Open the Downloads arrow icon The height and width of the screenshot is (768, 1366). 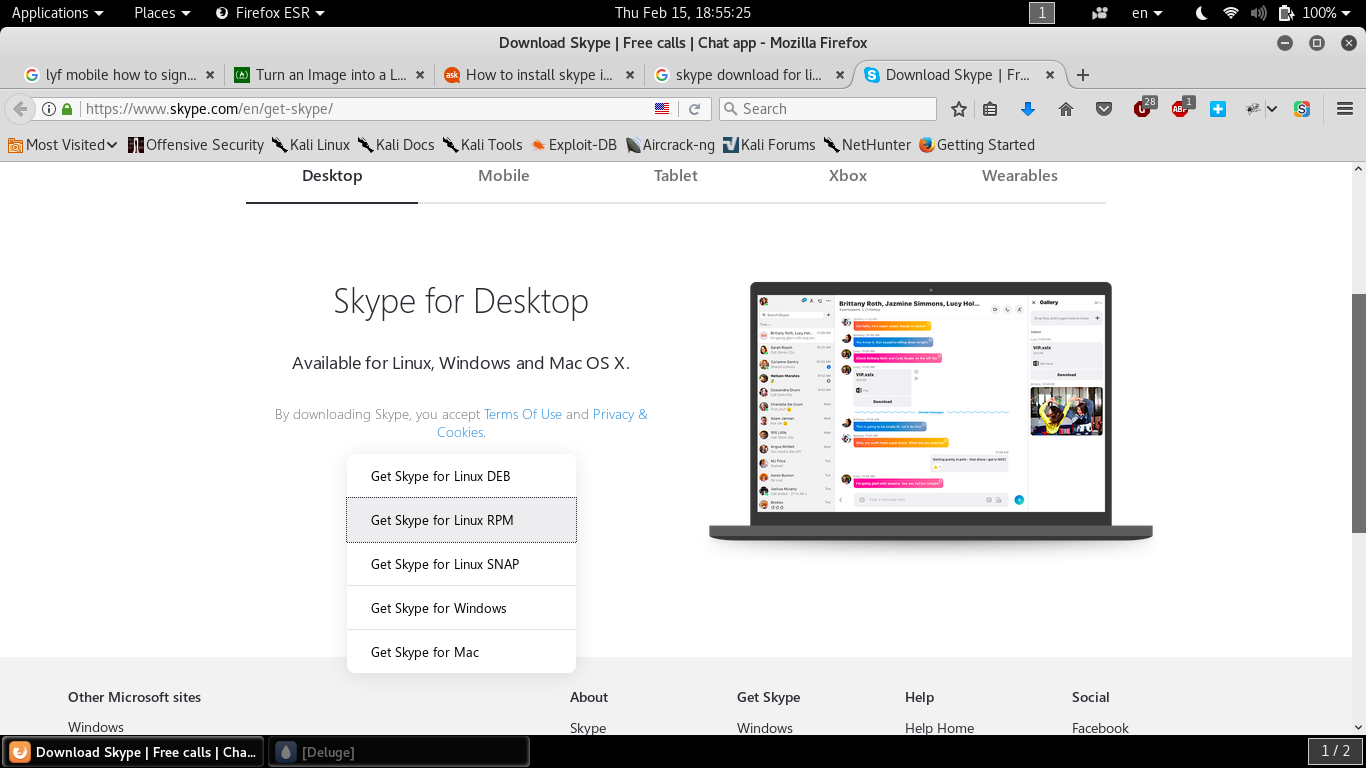(1027, 109)
